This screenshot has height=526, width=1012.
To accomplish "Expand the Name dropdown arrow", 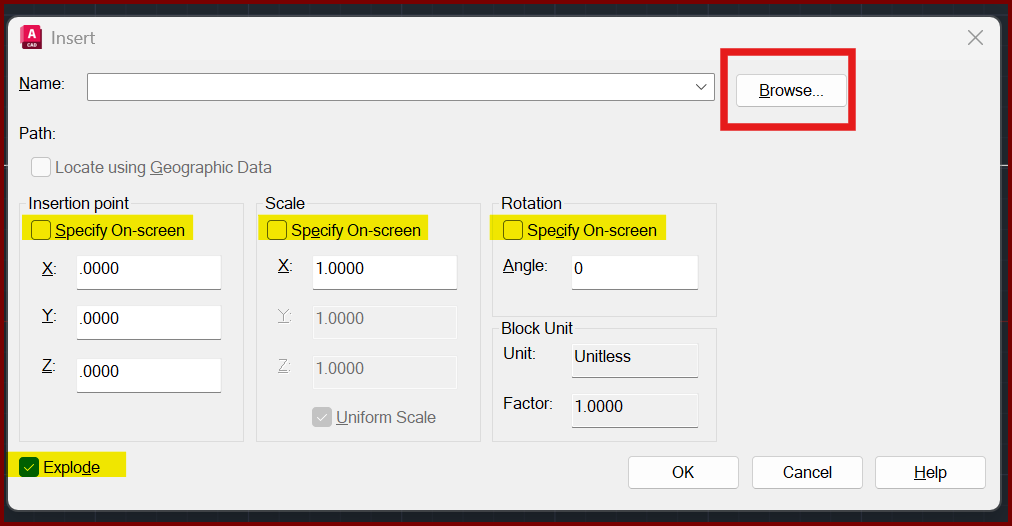I will [x=702, y=87].
